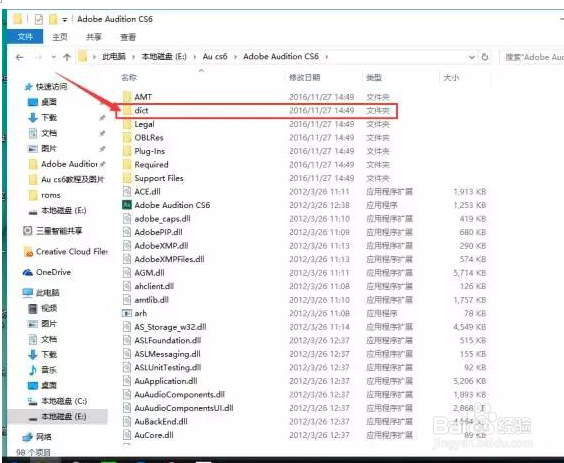Expand chevron after Au cs6 breadcrumb
Image resolution: width=564 pixels, height=463 pixels.
235,57
